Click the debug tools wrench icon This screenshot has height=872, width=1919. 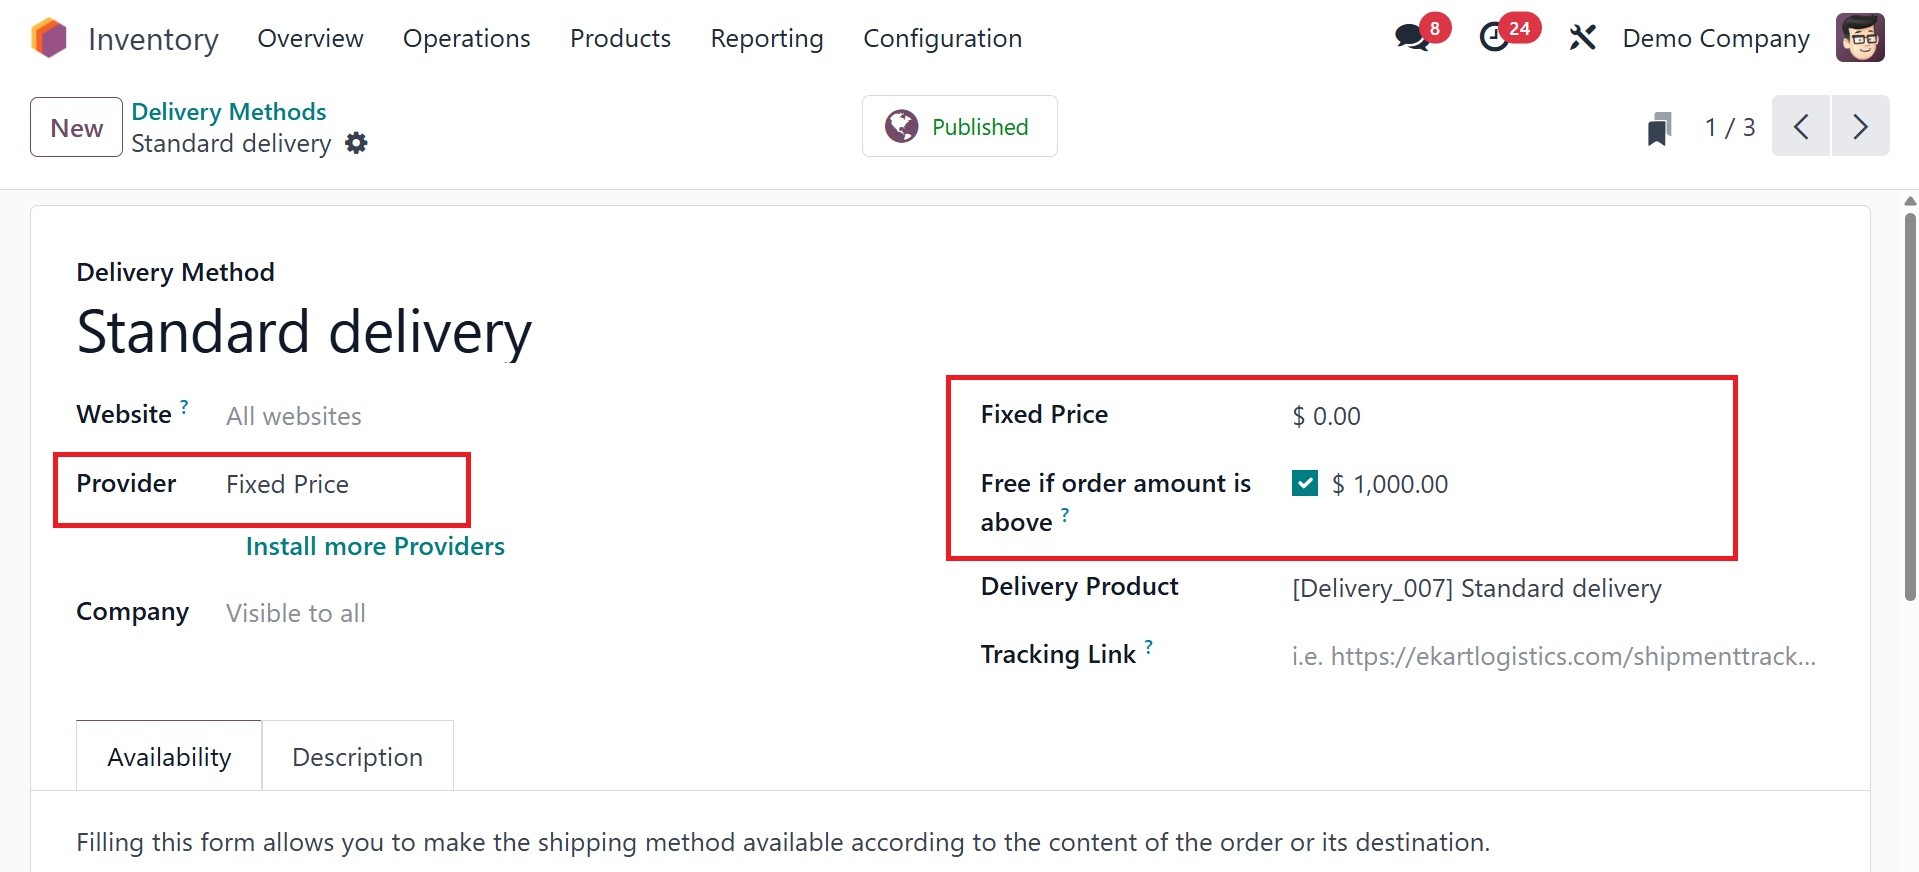pos(1582,38)
